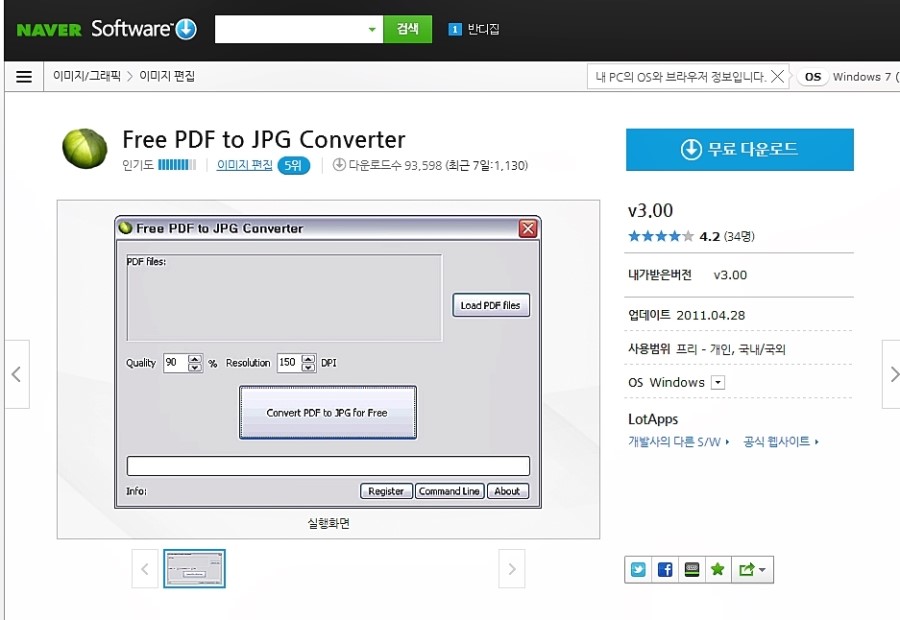Go to previous software with left arrow
The height and width of the screenshot is (620, 900).
17,374
